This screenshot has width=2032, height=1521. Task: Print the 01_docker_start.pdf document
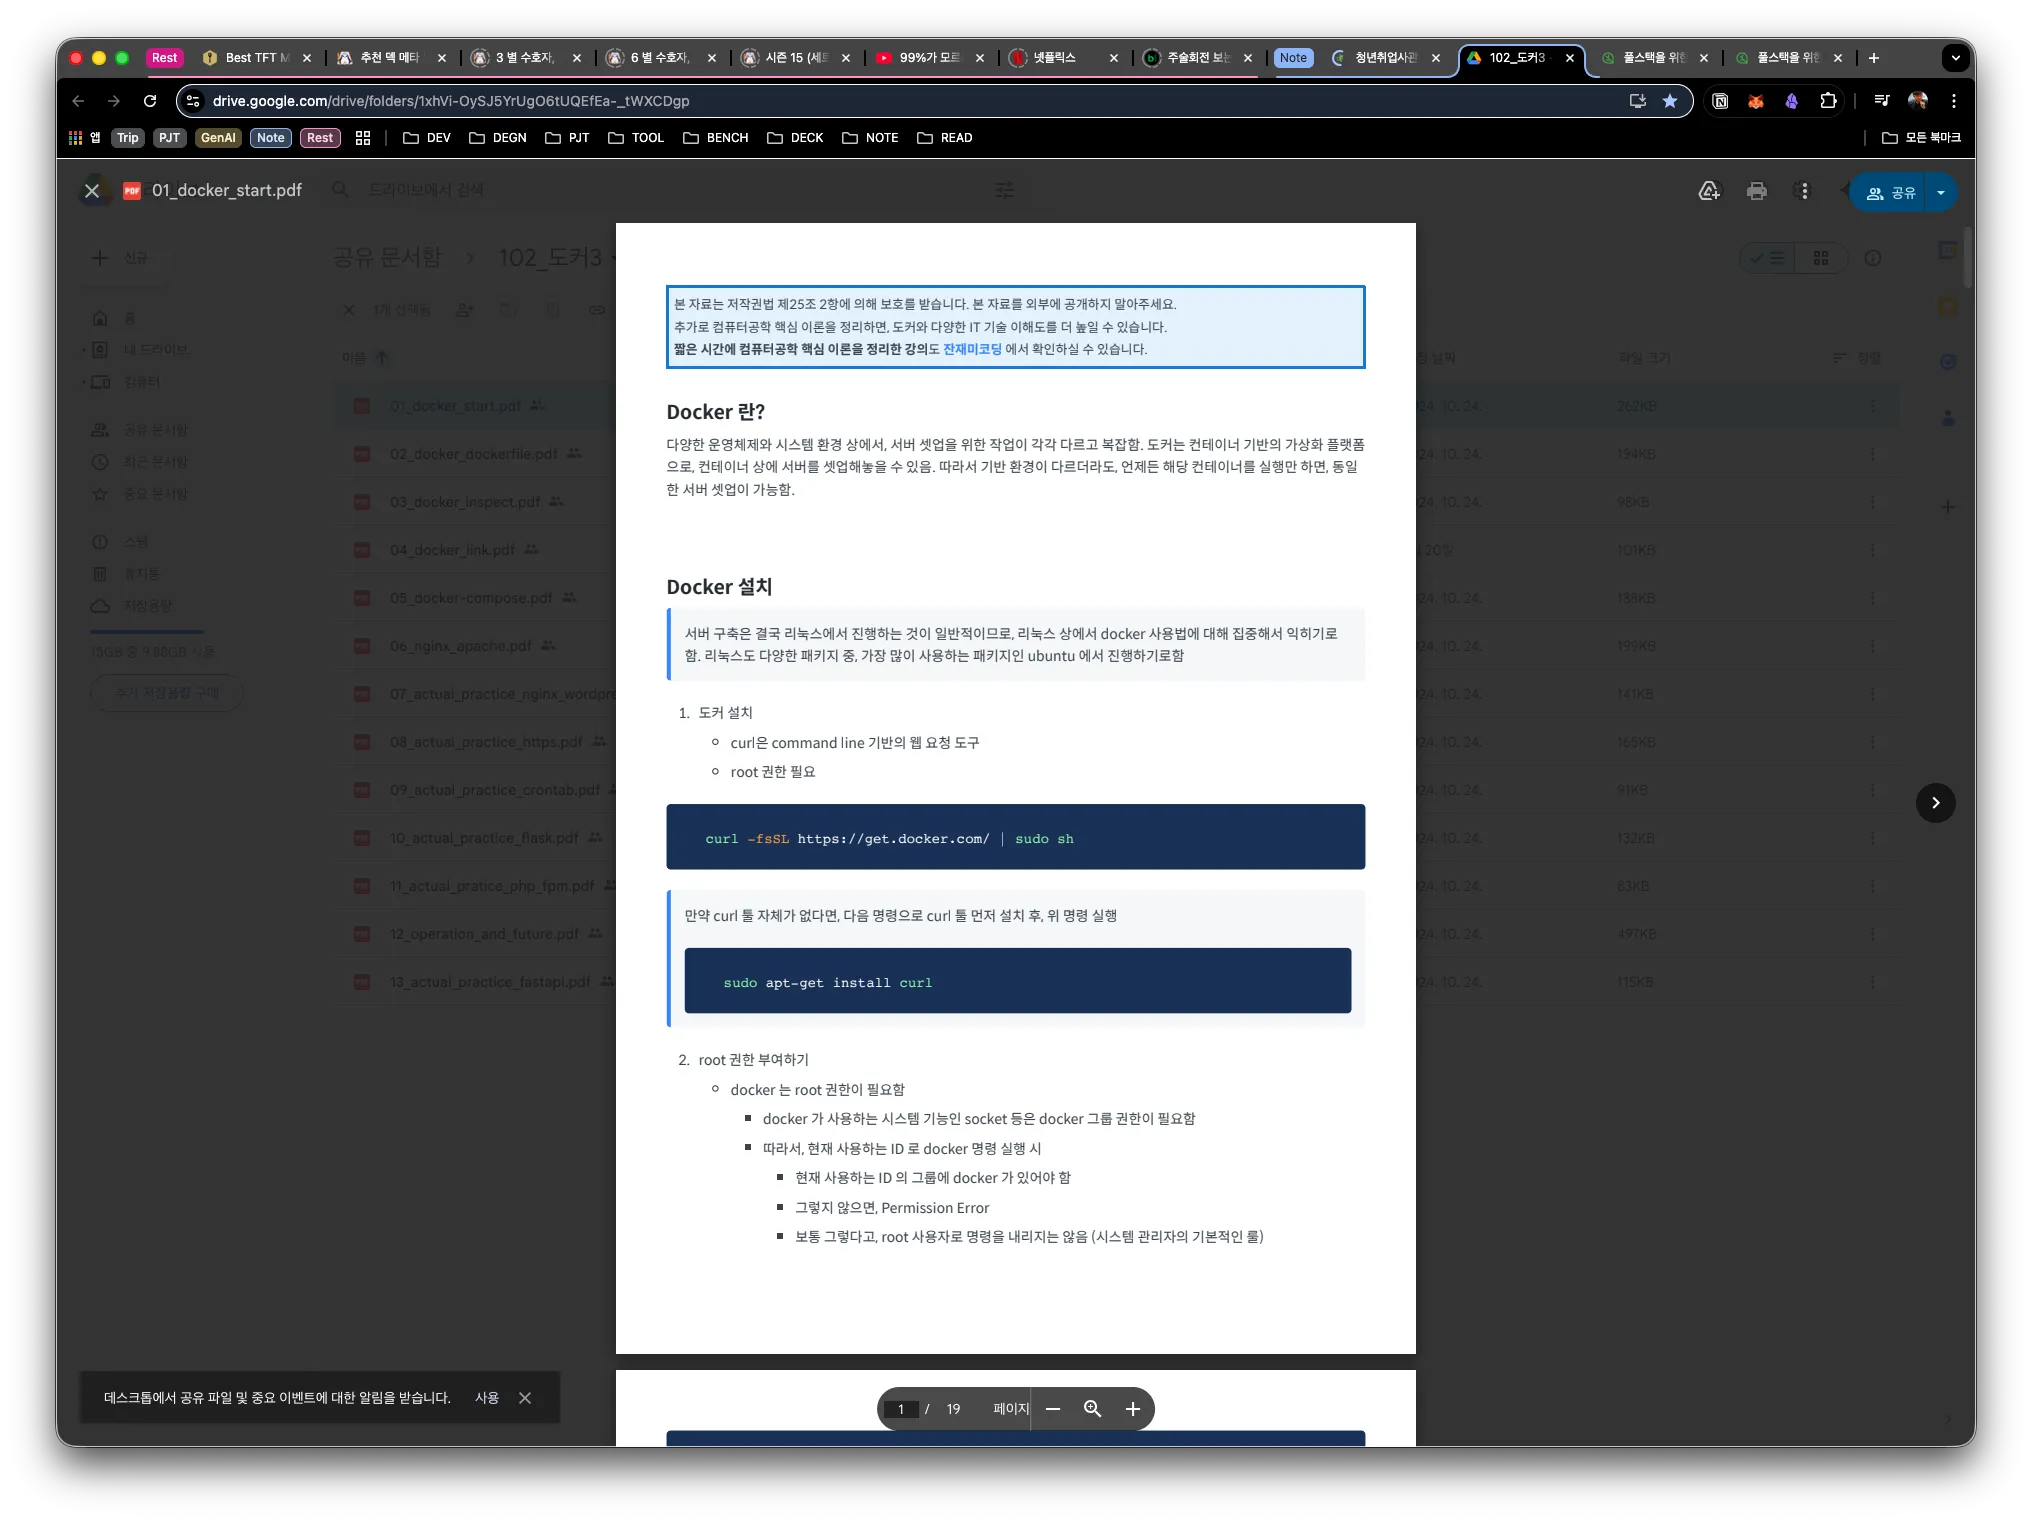coord(1757,191)
